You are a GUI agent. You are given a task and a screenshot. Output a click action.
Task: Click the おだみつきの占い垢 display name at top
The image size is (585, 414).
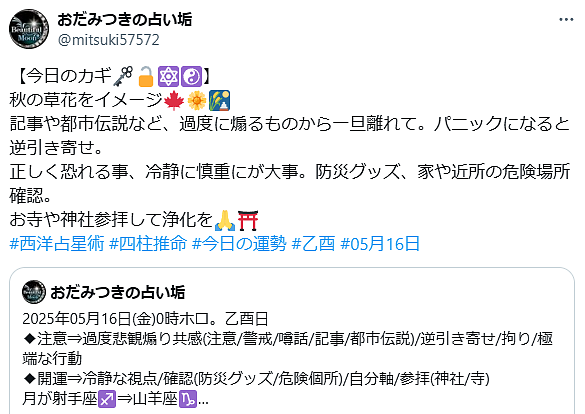(x=125, y=19)
